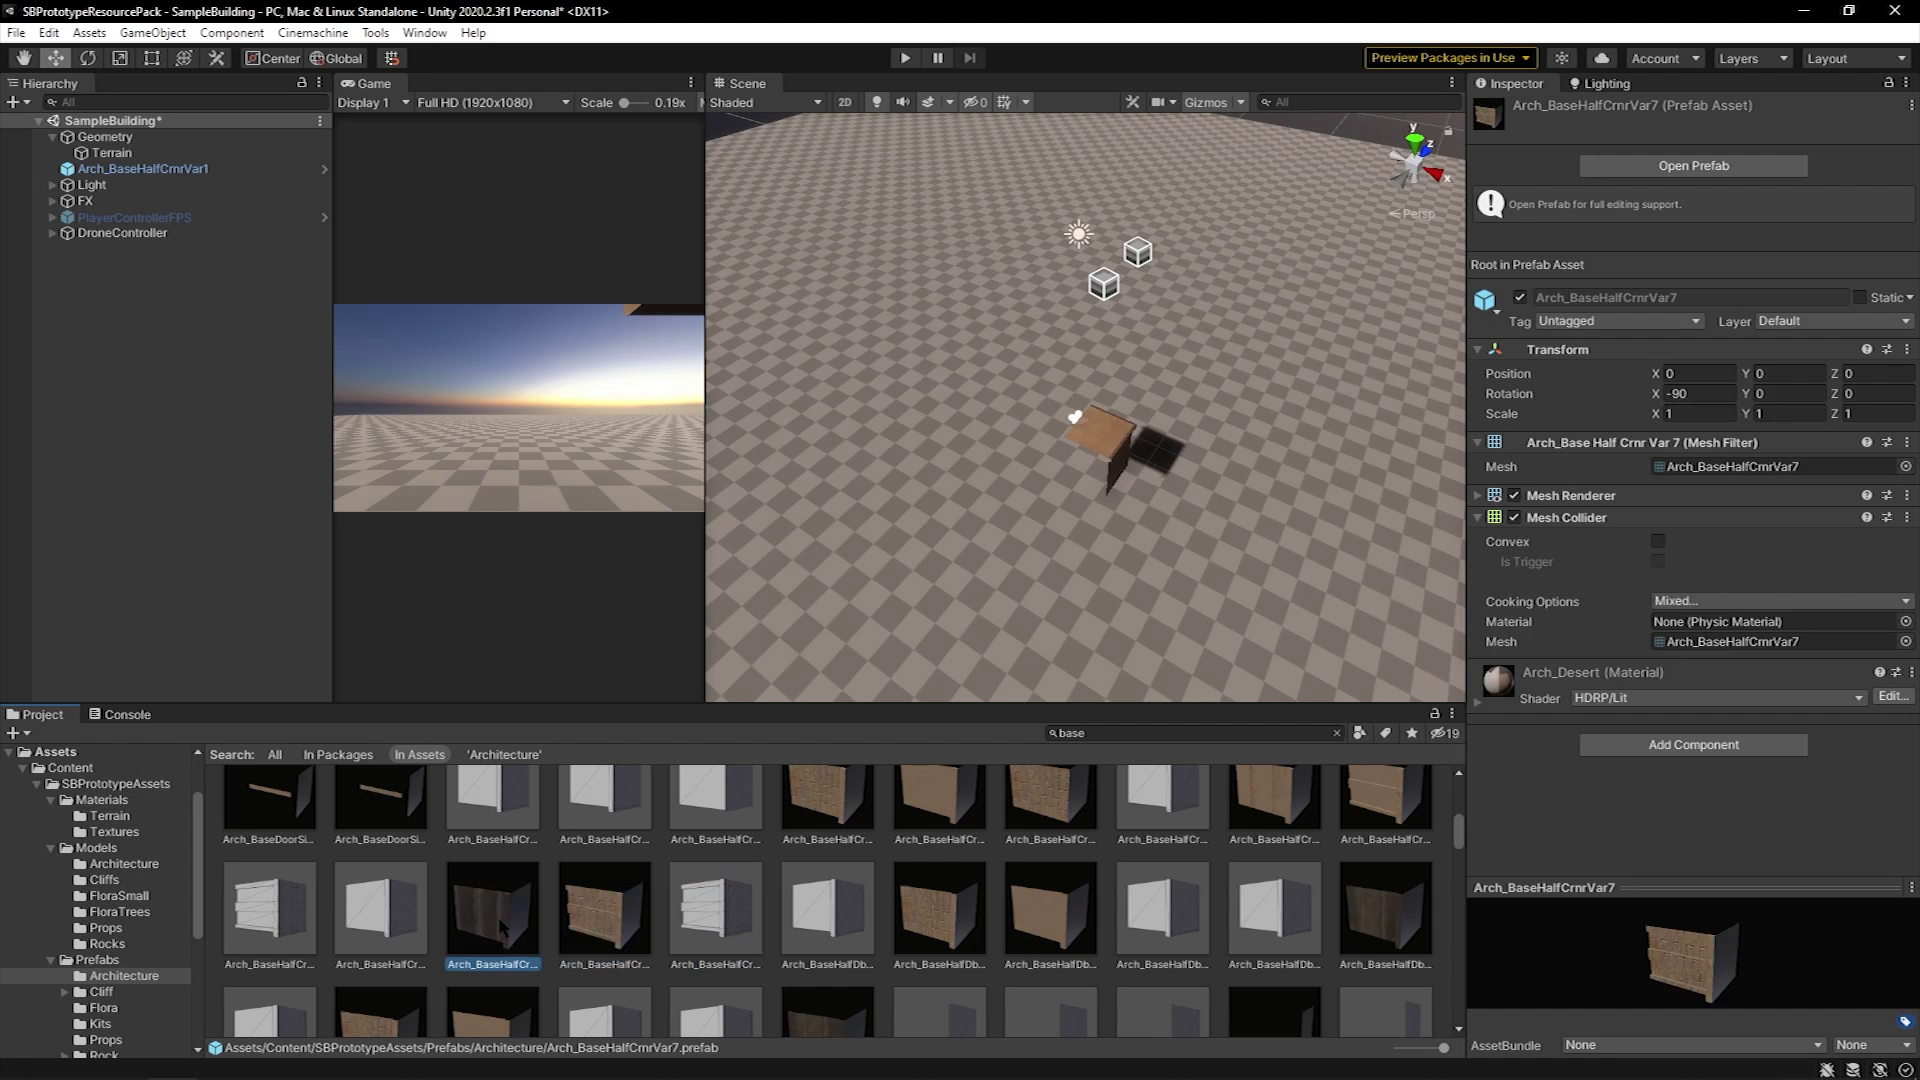Select the Rect transform tool

[152, 58]
